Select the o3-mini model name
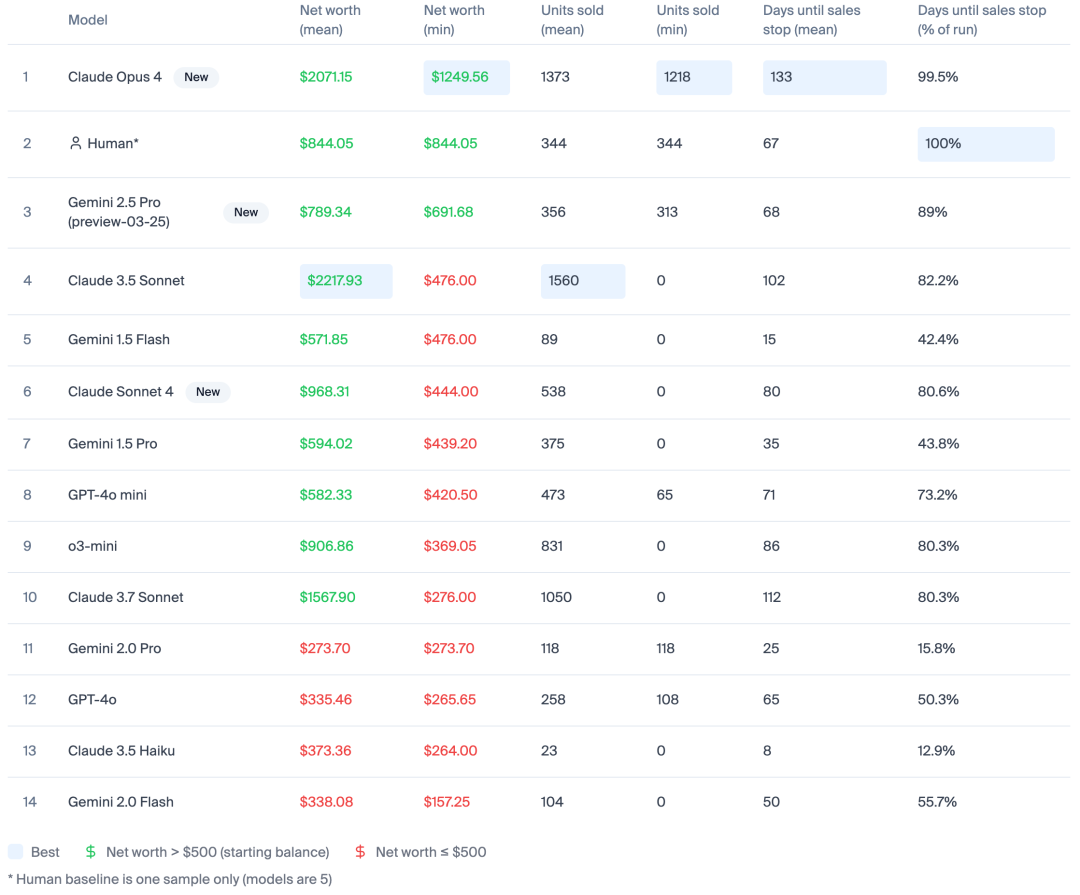 (92, 546)
